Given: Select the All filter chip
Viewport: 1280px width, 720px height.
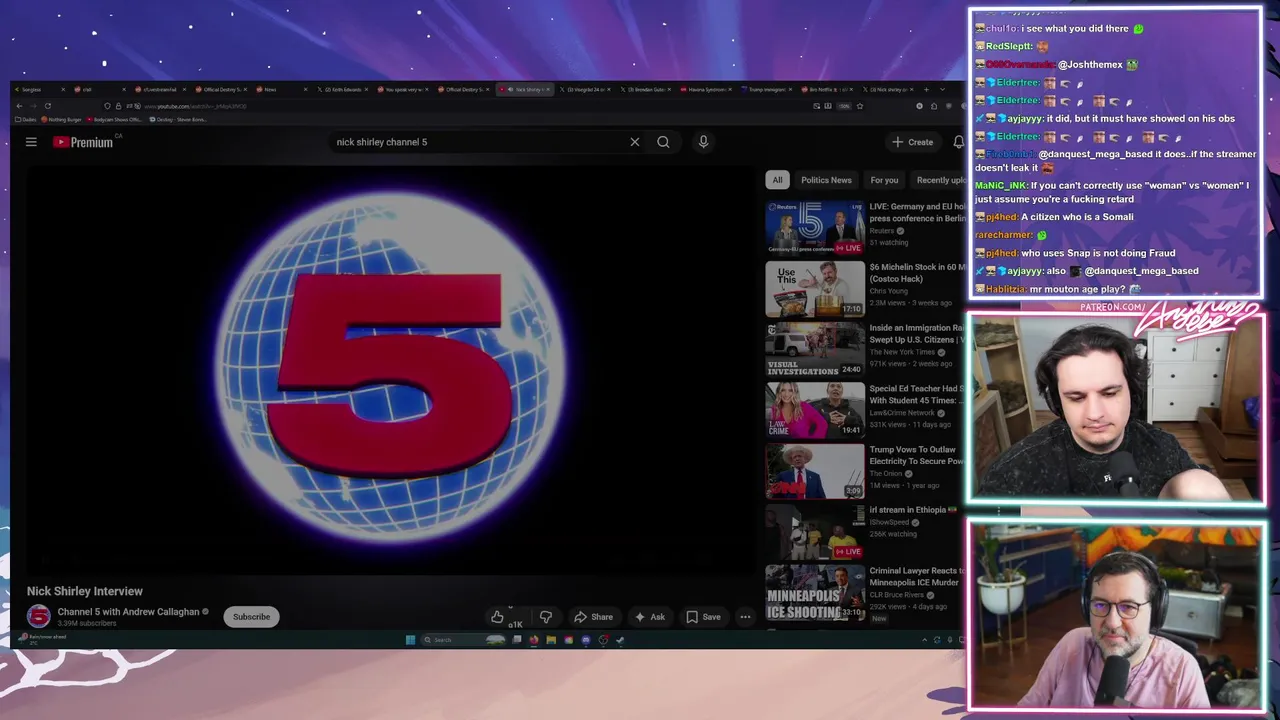Looking at the screenshot, I should click(777, 180).
